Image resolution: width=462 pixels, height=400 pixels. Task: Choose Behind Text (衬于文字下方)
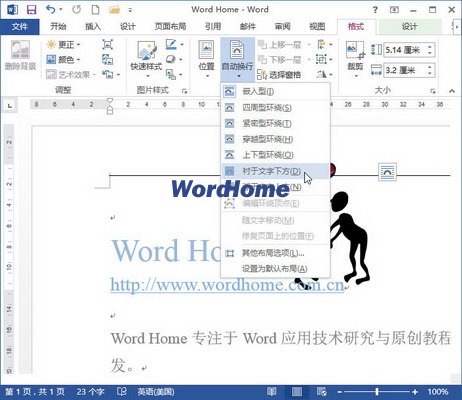coord(275,171)
